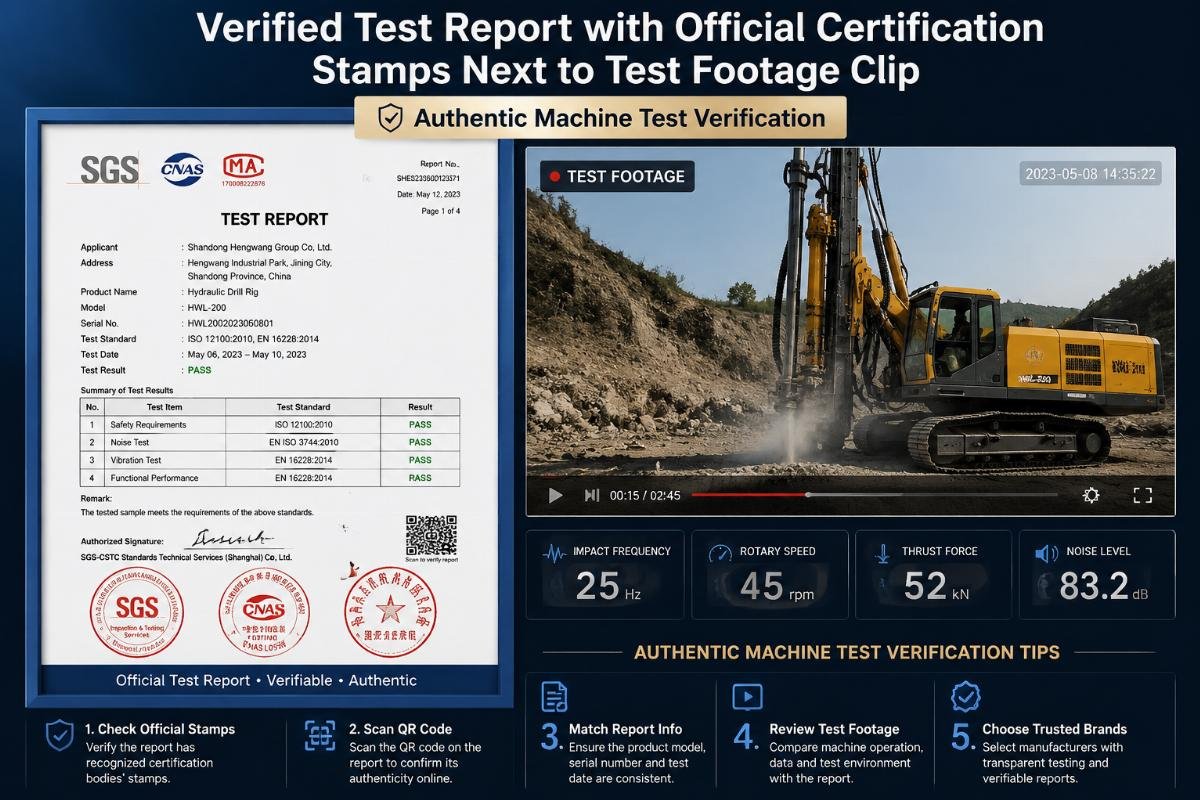This screenshot has height=800, width=1200.
Task: Click the Noise Test table row
Action: (270, 442)
